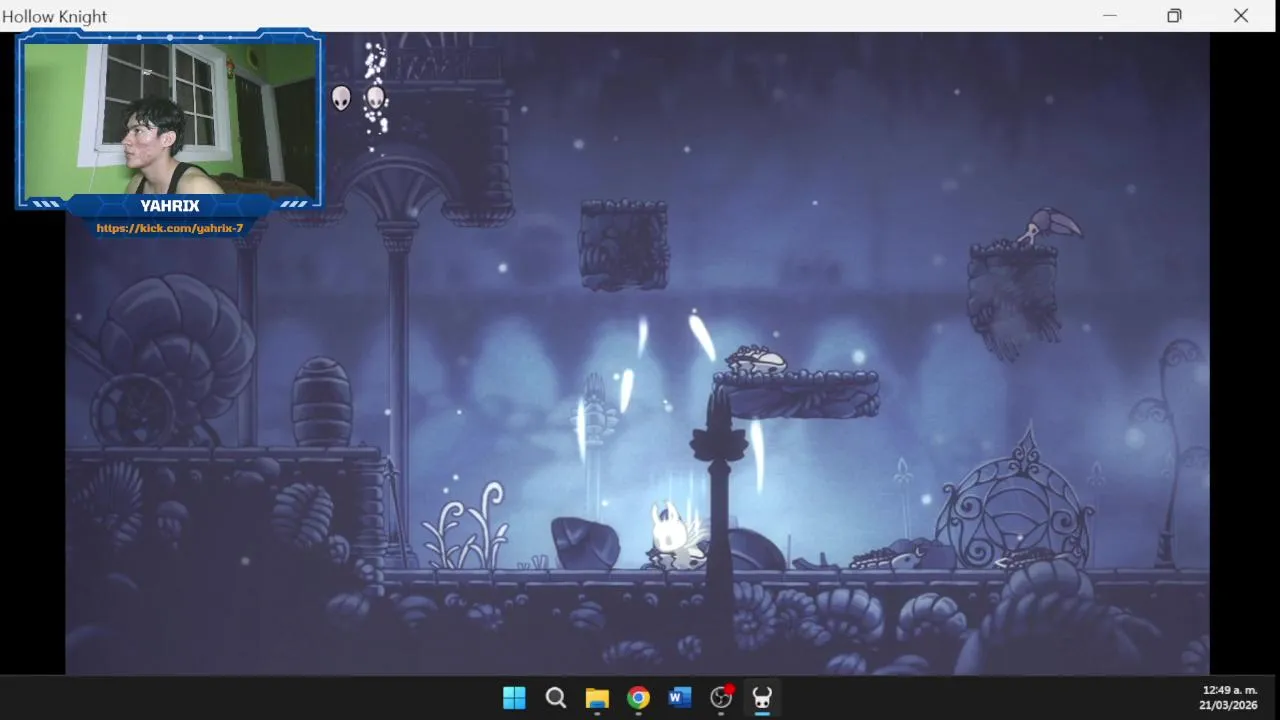
Task: Restore down the Hollow Knight window
Action: point(1174,15)
